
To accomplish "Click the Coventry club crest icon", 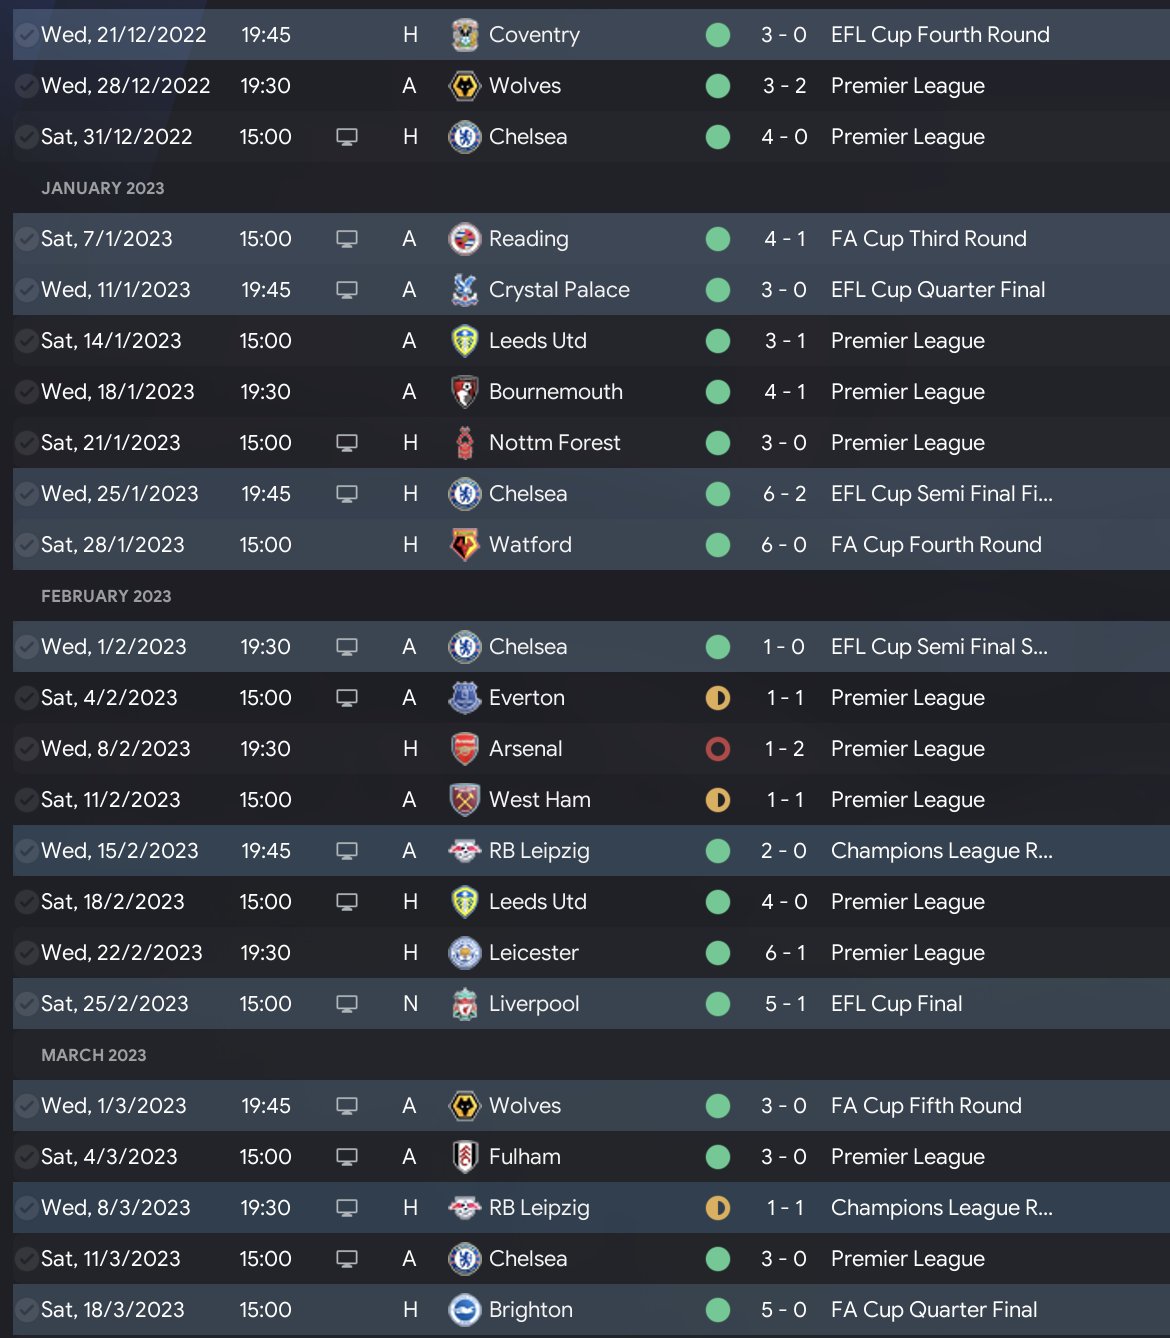I will click(464, 35).
